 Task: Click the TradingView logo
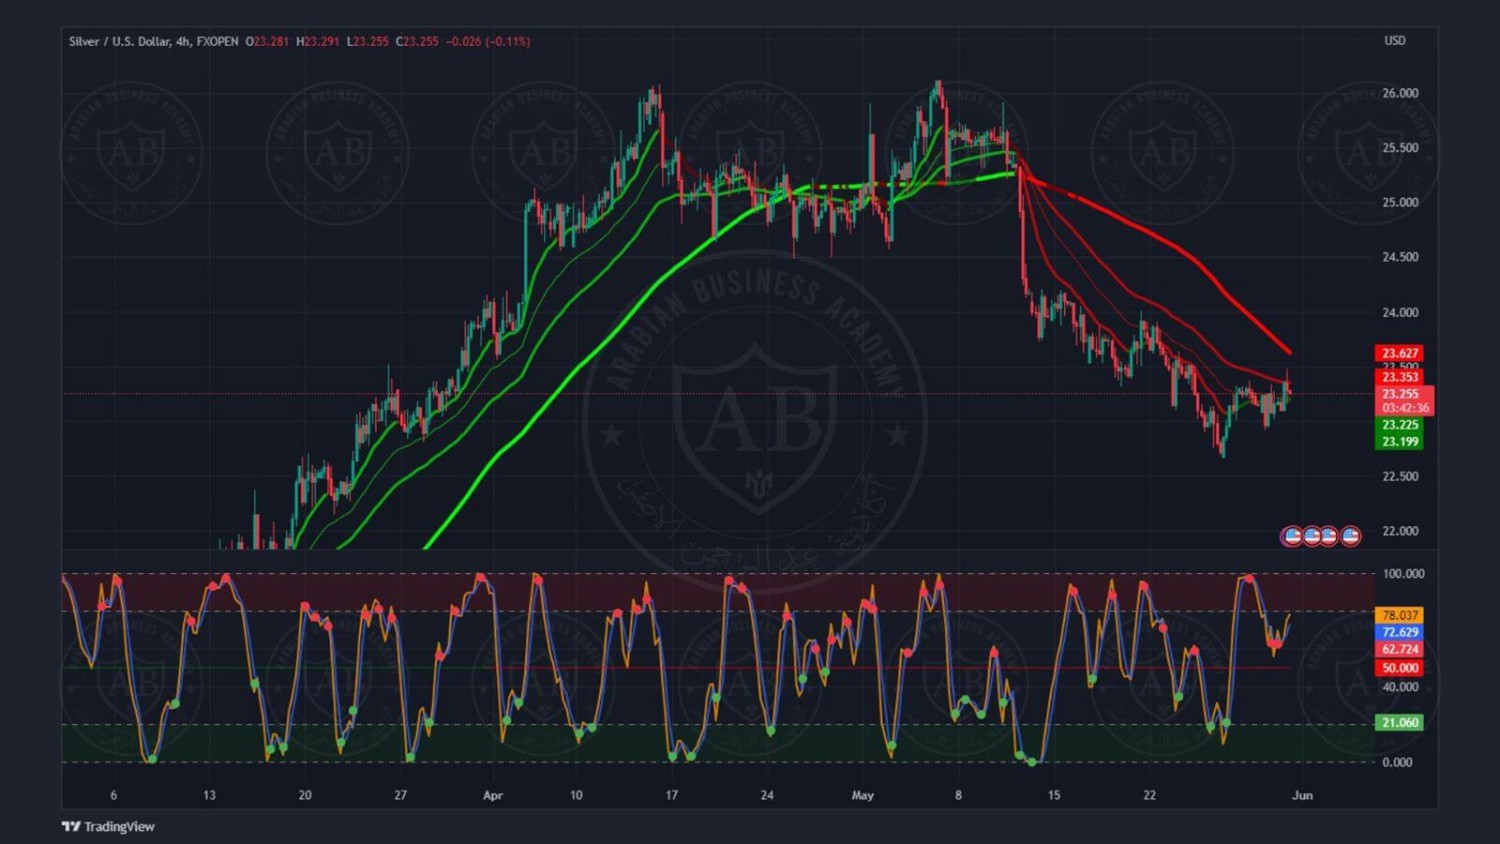click(x=108, y=826)
